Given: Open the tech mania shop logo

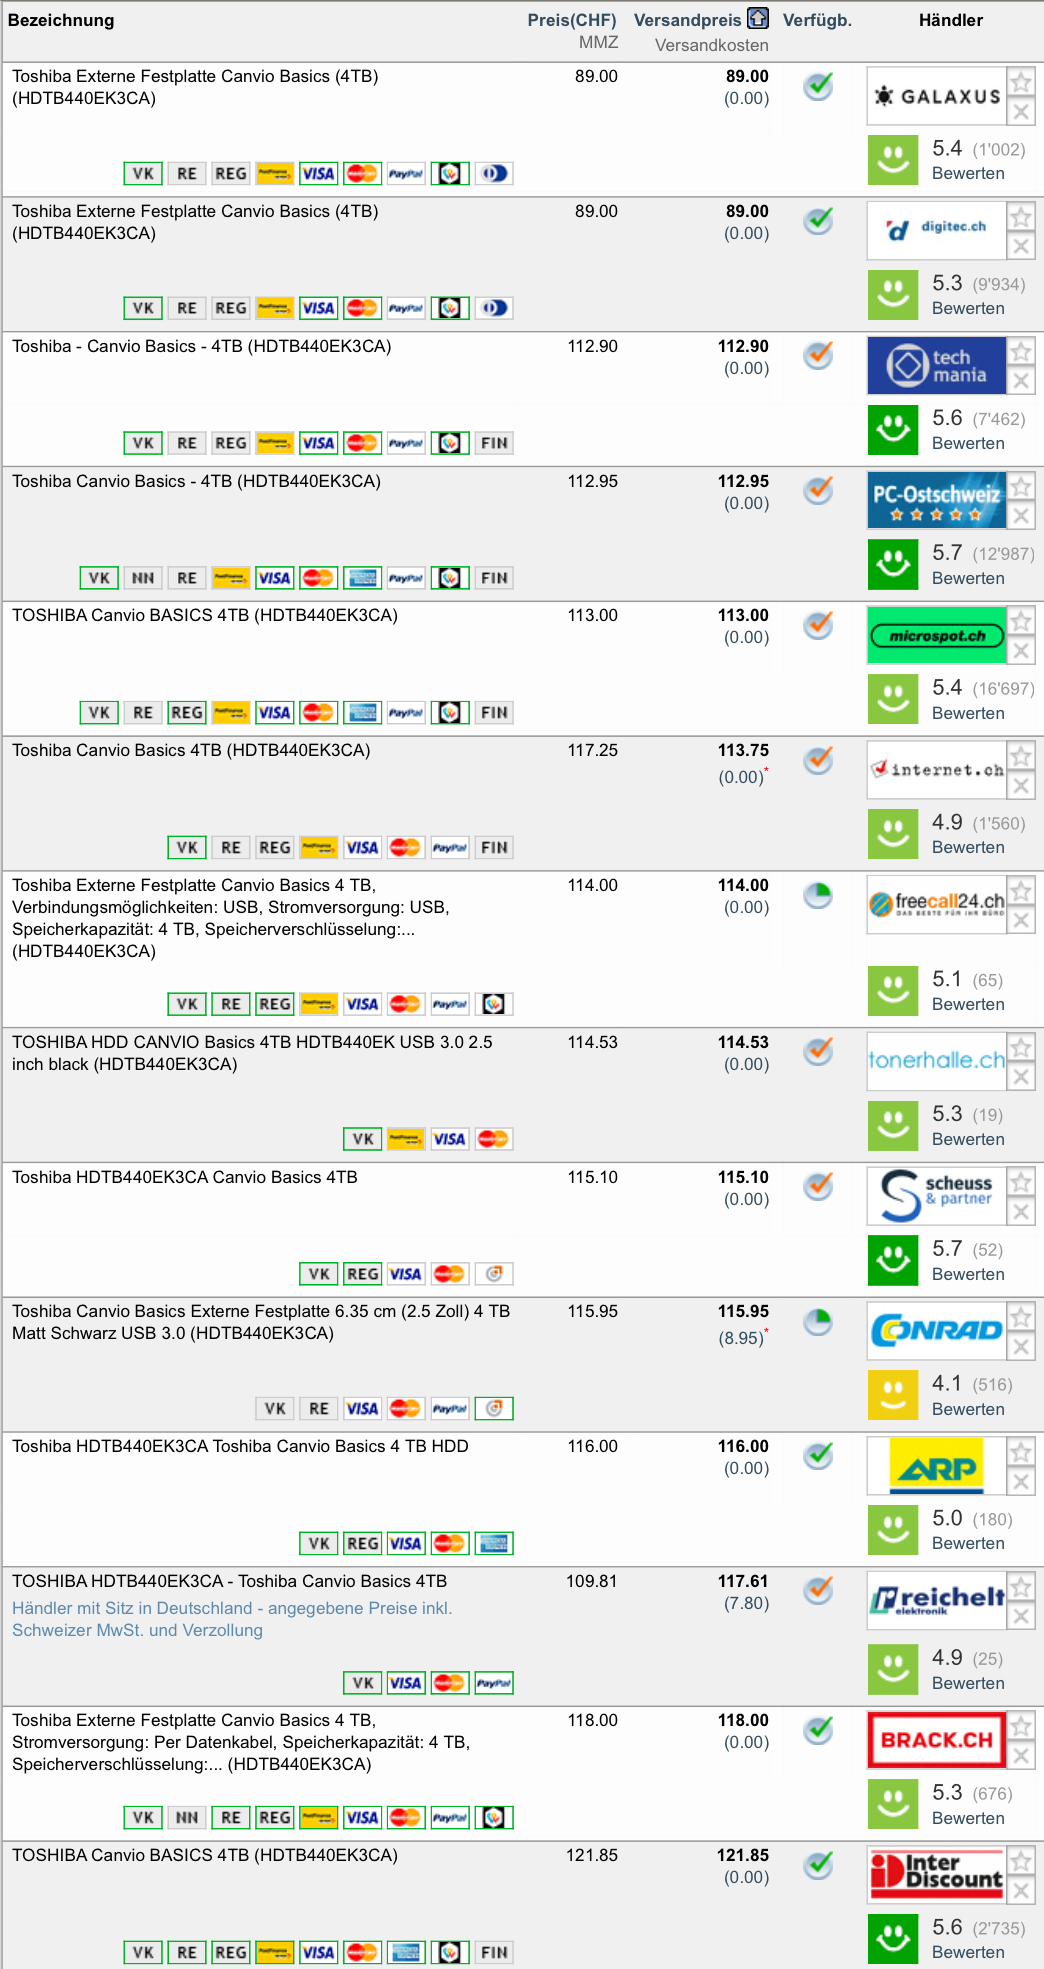Looking at the screenshot, I should [936, 365].
